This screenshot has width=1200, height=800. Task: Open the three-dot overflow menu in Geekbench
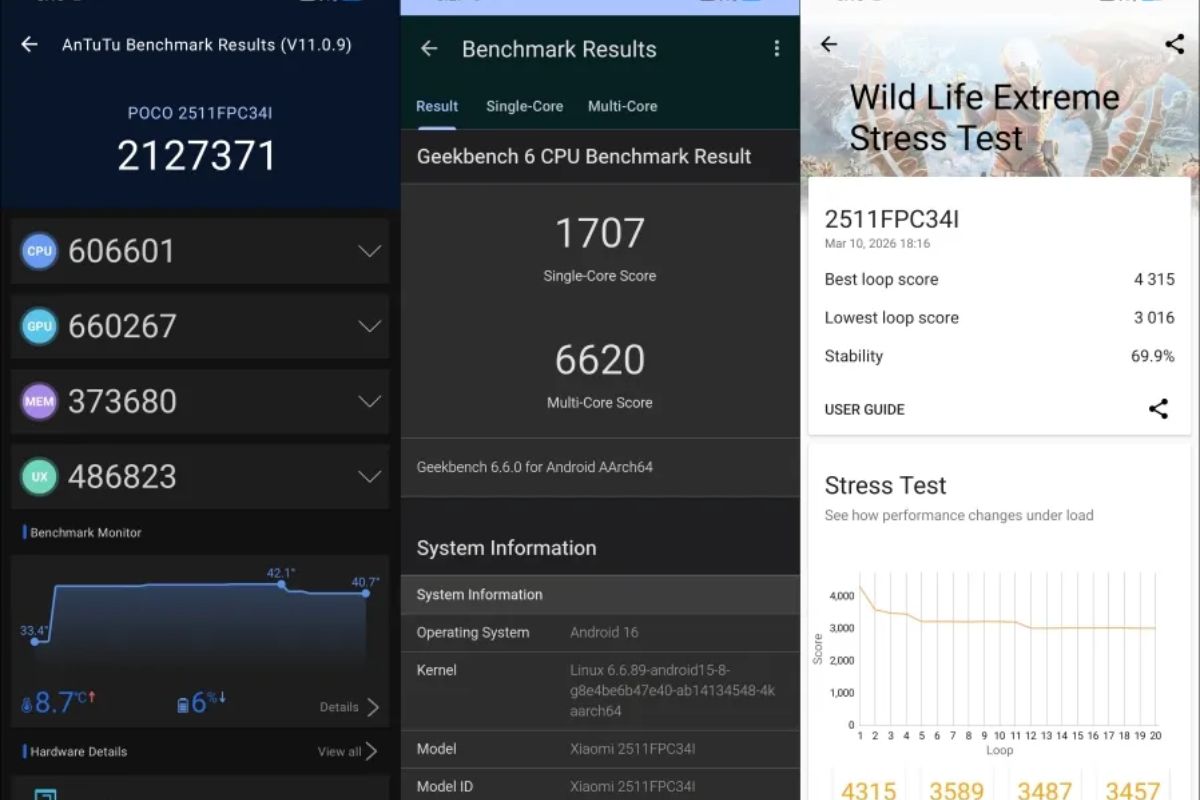click(x=776, y=48)
